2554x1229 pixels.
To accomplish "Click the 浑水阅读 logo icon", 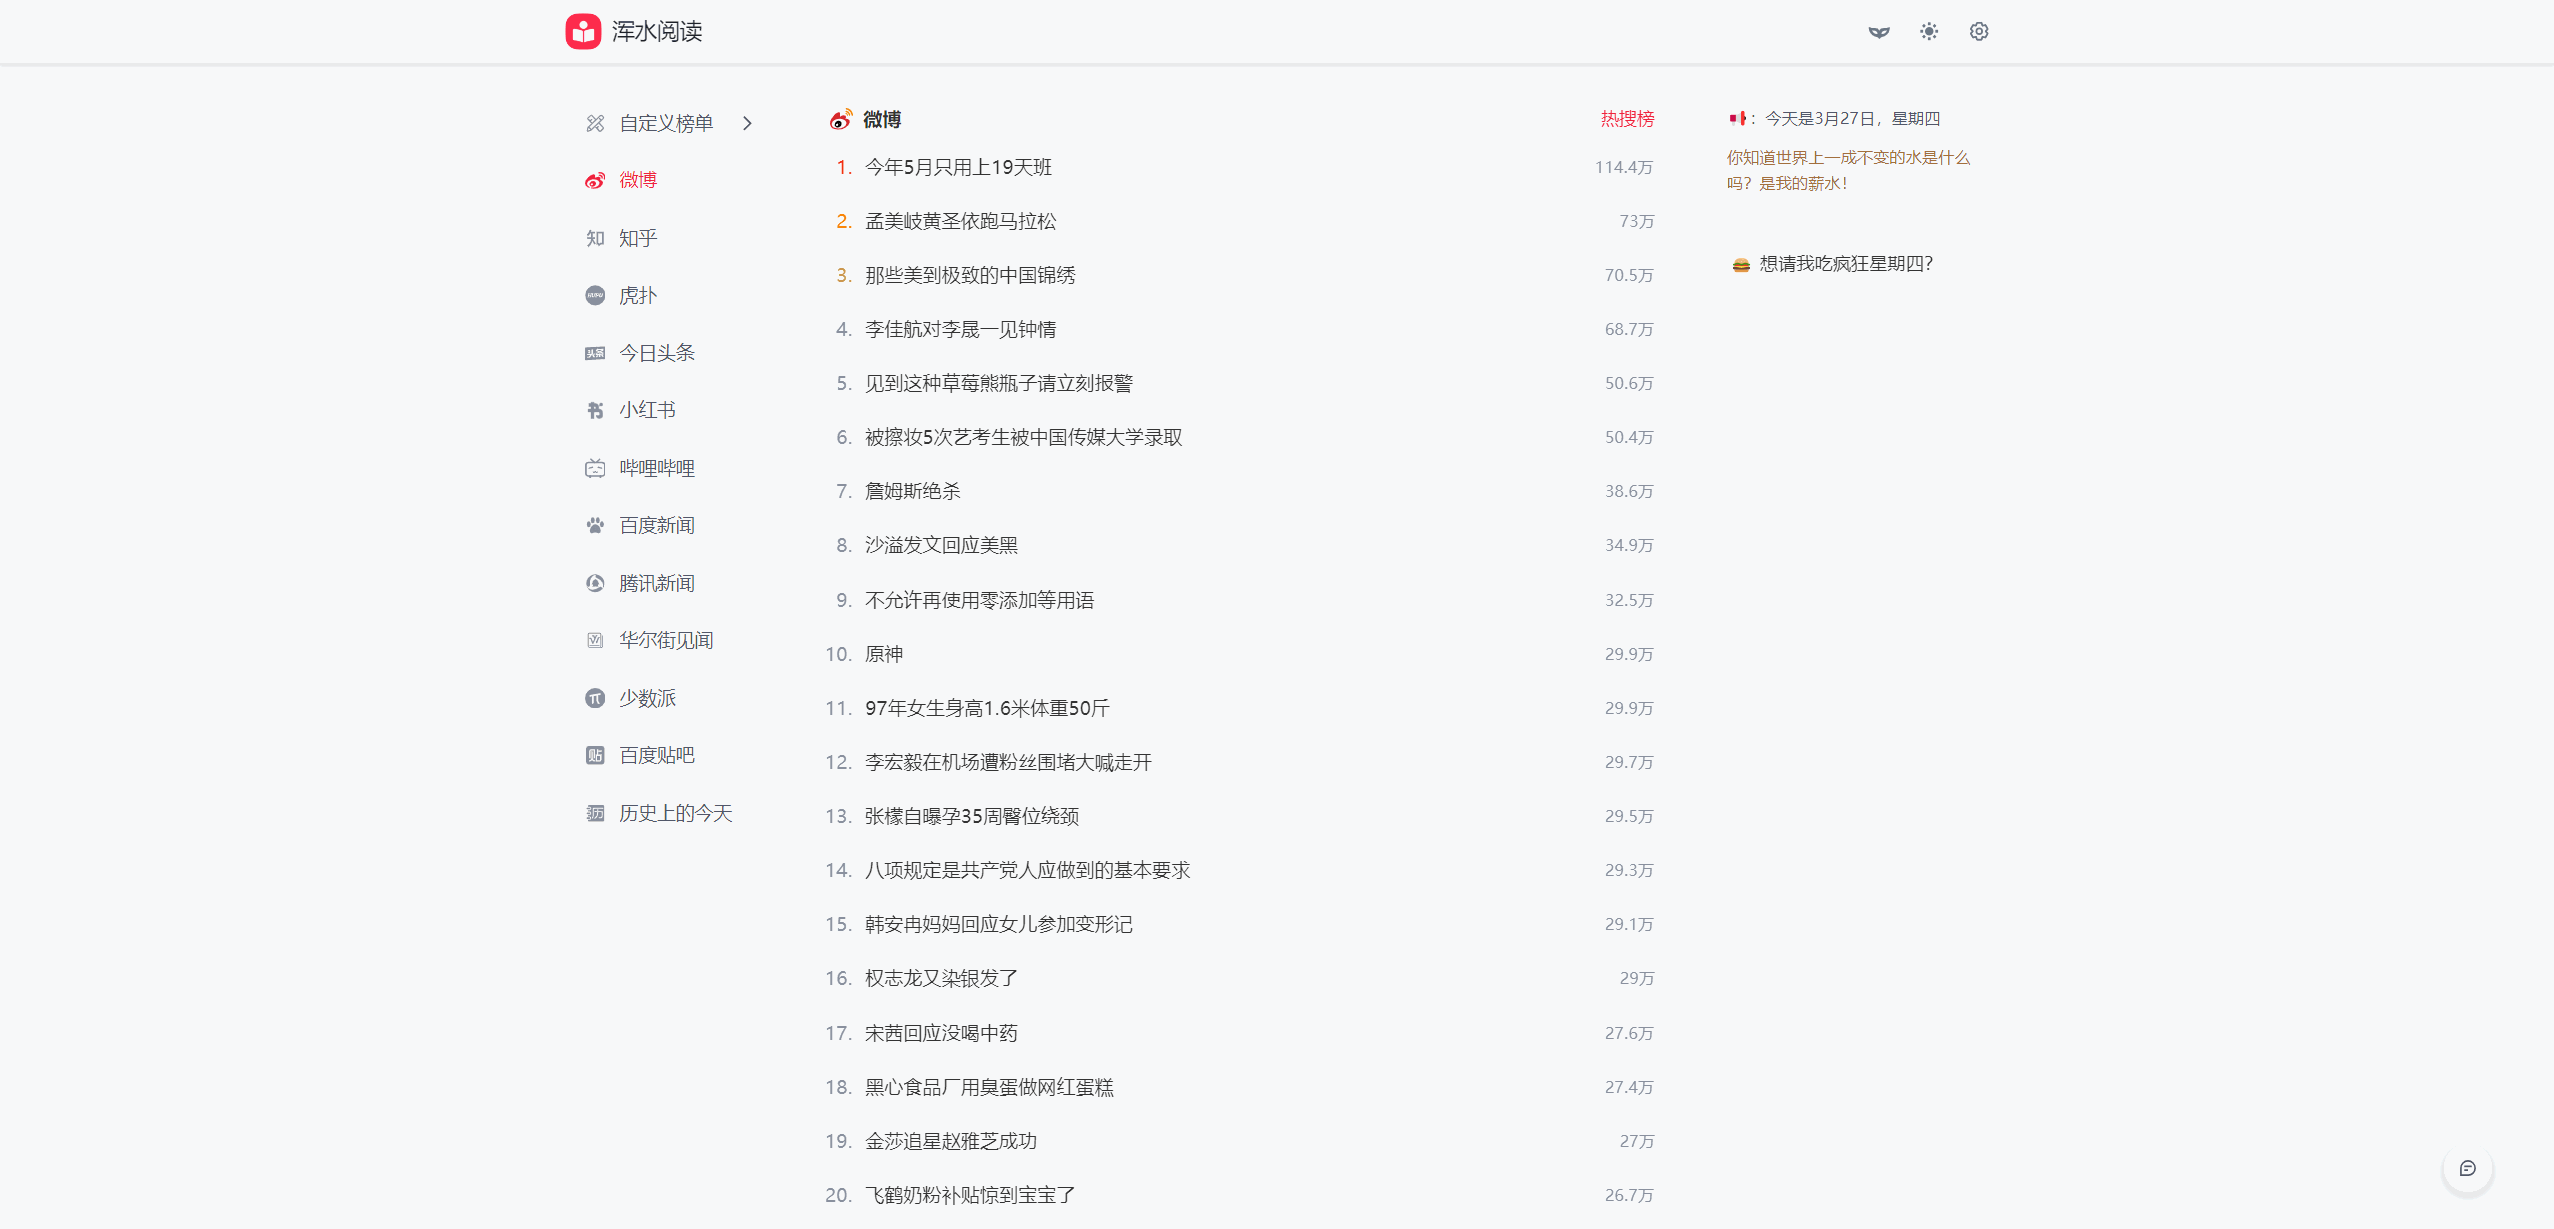I will pos(583,31).
